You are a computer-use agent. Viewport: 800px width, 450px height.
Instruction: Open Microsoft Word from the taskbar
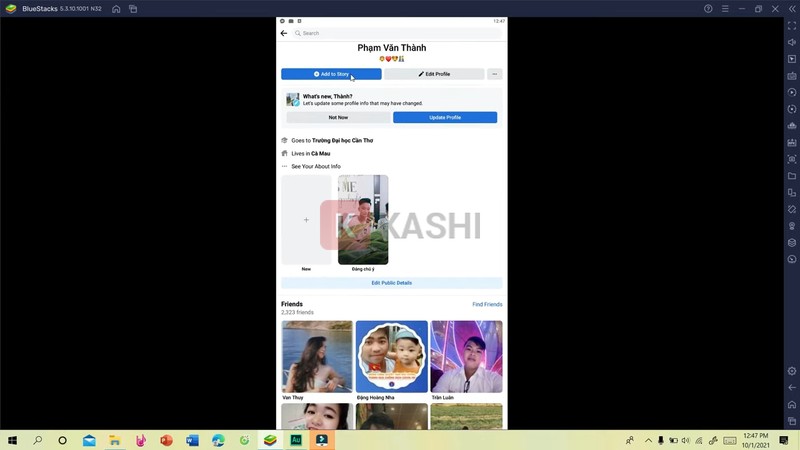click(x=192, y=440)
